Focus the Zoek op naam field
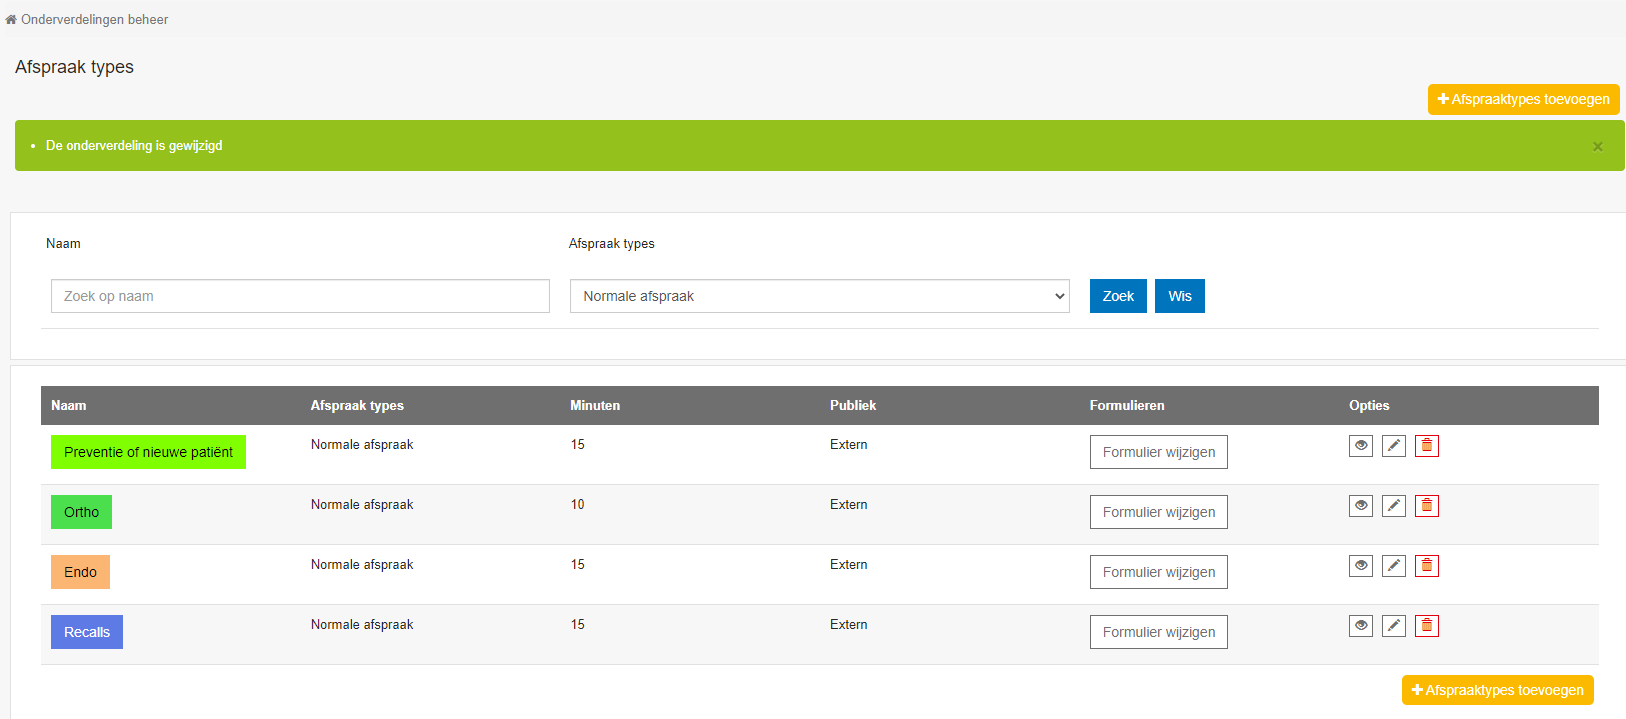This screenshot has width=1626, height=719. pos(300,296)
